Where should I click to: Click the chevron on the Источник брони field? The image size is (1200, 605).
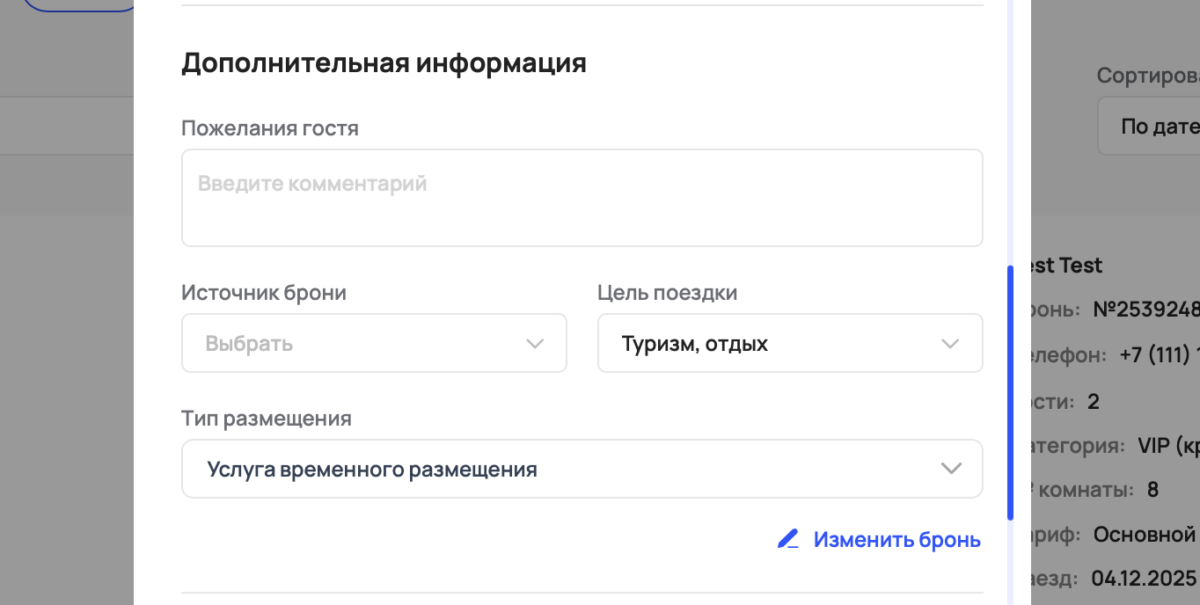(x=533, y=343)
